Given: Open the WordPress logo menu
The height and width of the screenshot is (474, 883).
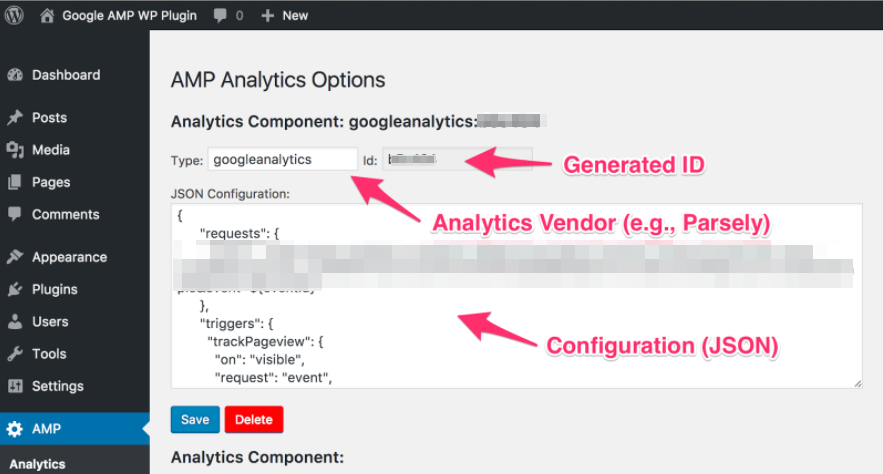Looking at the screenshot, I should (x=14, y=15).
